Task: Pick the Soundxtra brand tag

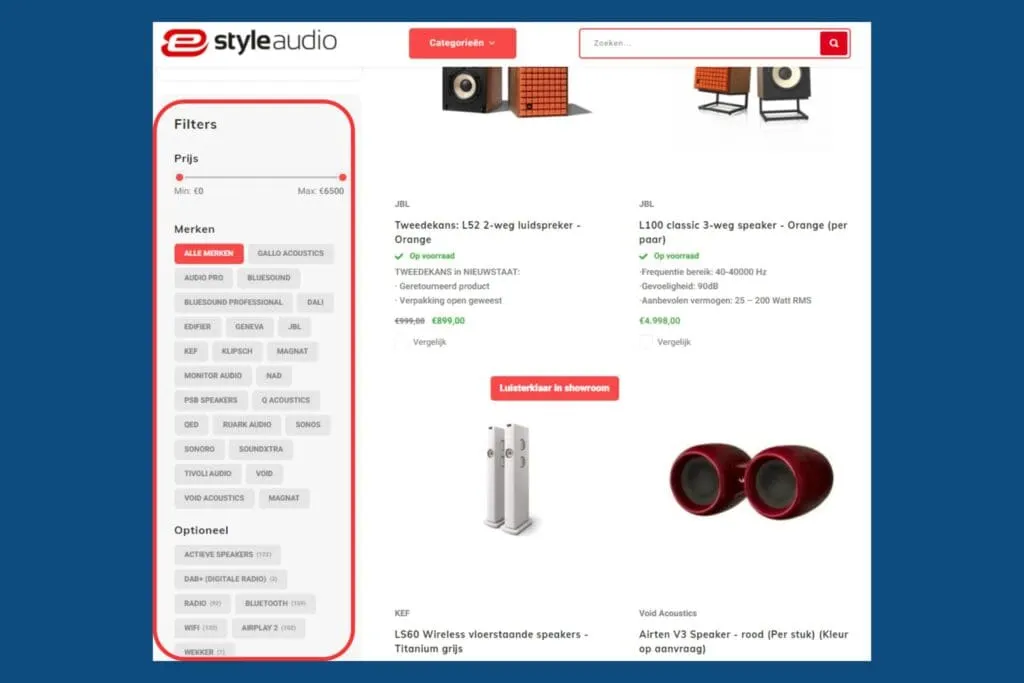Action: tap(261, 449)
